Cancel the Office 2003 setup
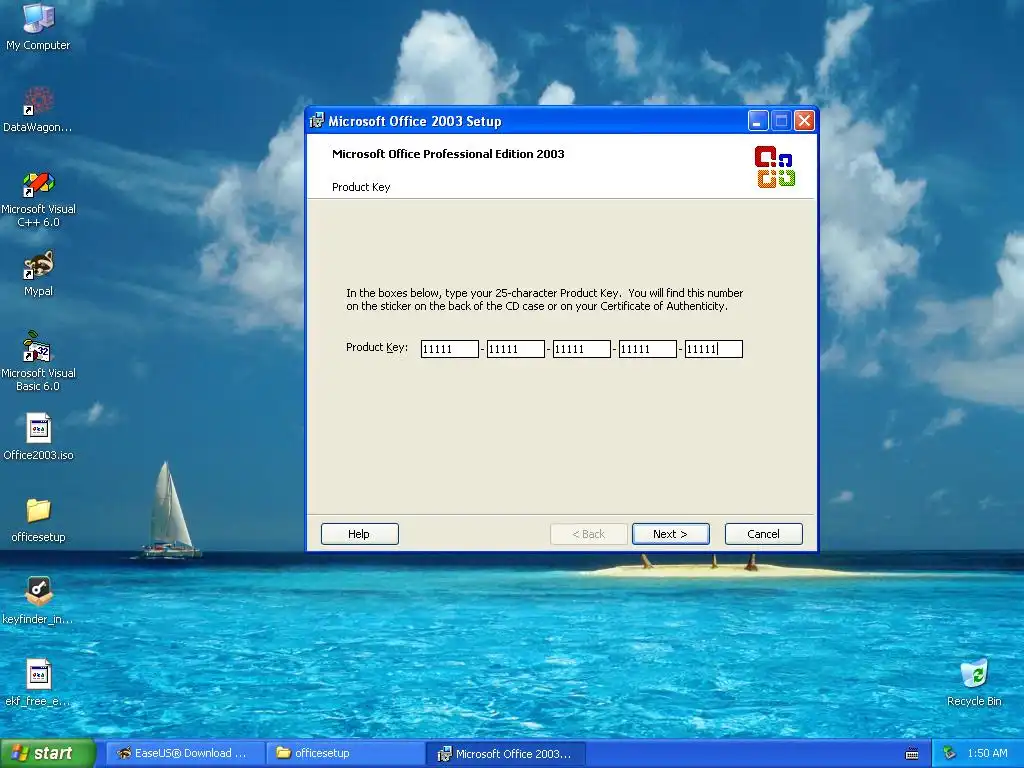1024x768 pixels. tap(763, 534)
